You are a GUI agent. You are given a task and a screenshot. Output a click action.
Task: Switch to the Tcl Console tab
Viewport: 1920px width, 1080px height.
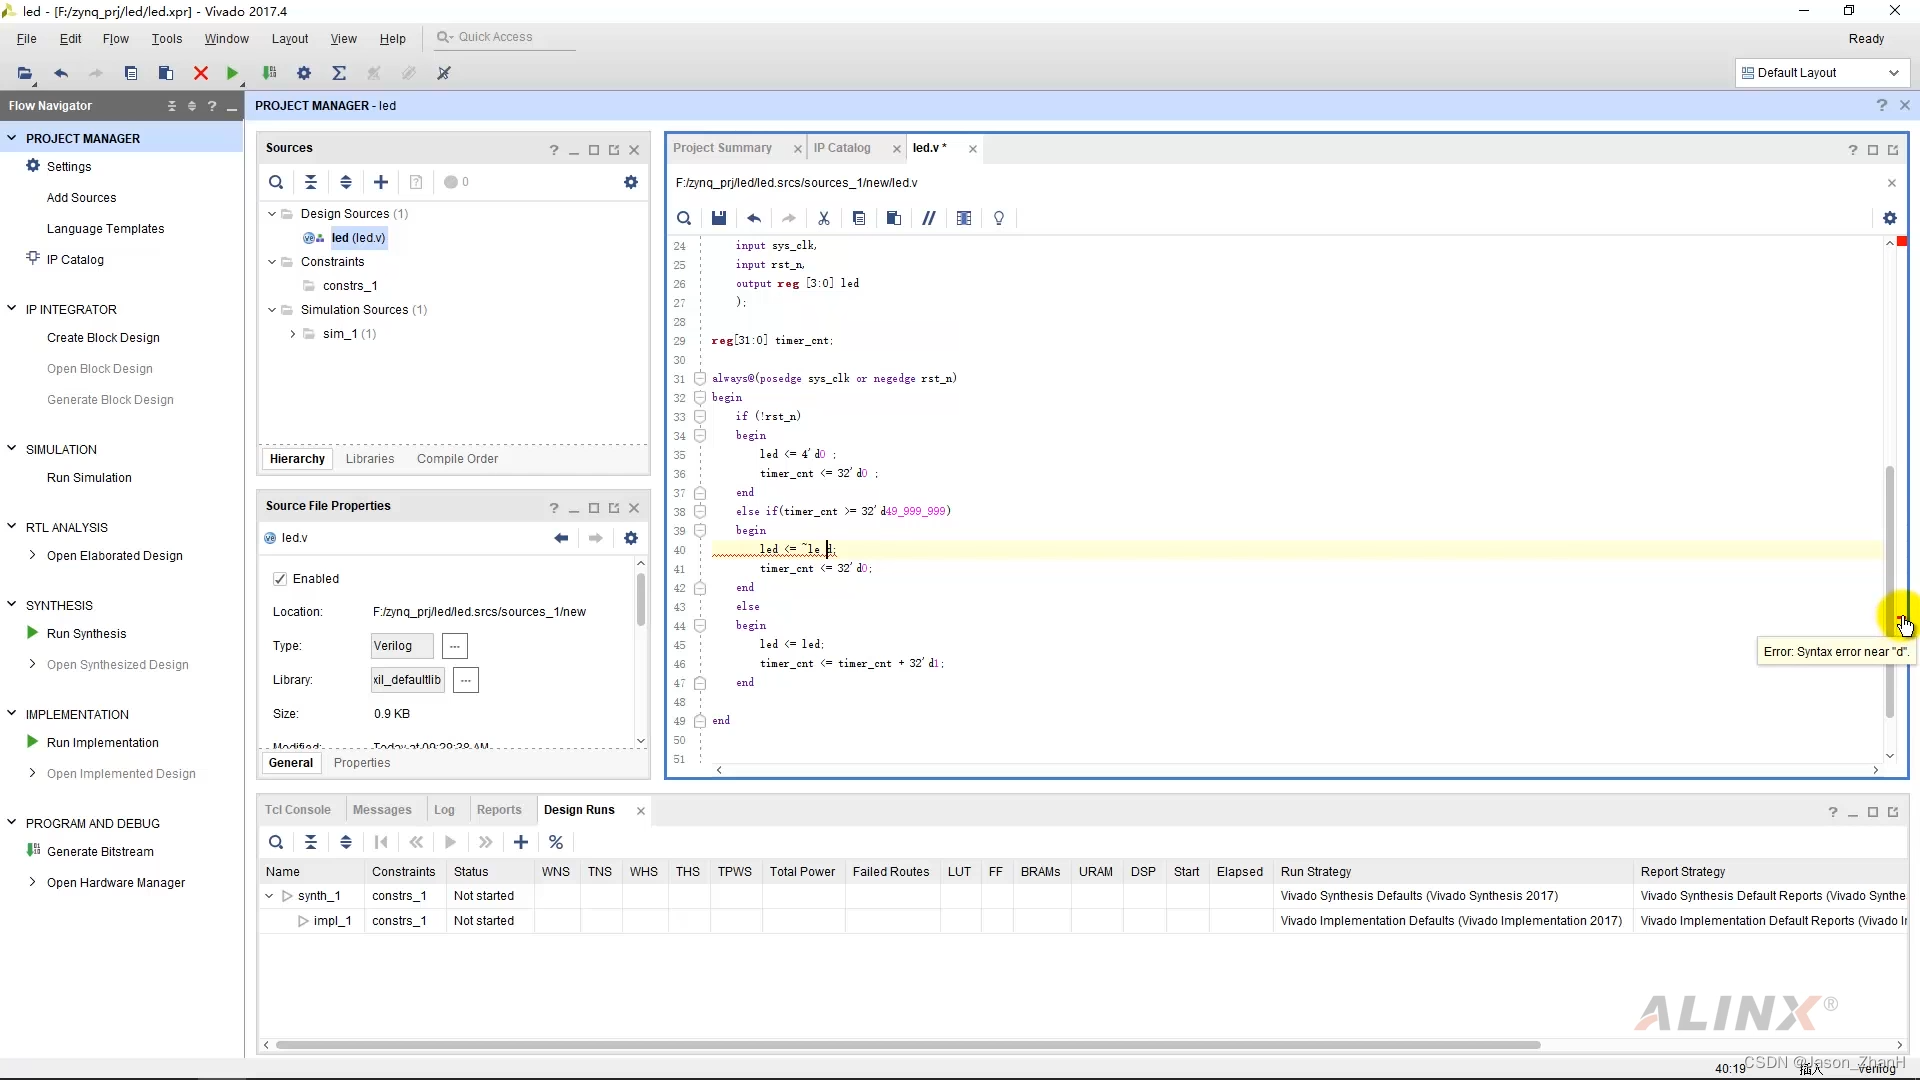[x=297, y=810]
